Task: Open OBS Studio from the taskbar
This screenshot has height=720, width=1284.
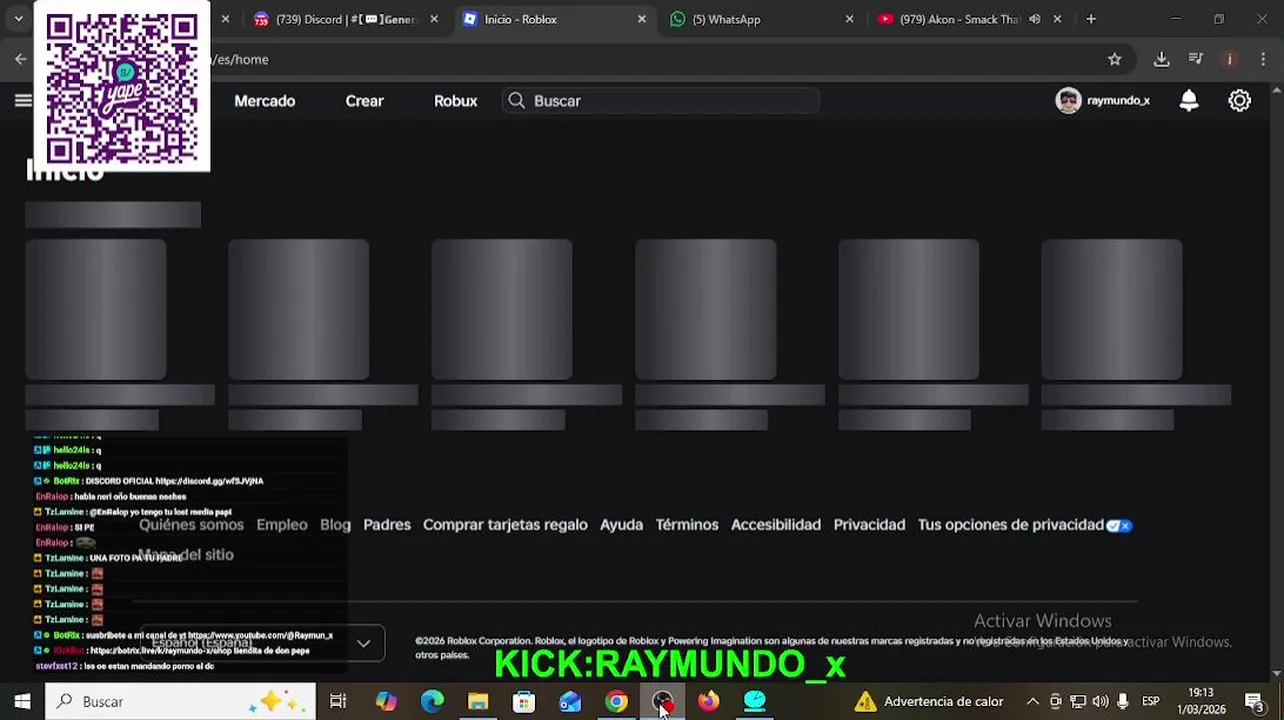Action: [x=662, y=701]
